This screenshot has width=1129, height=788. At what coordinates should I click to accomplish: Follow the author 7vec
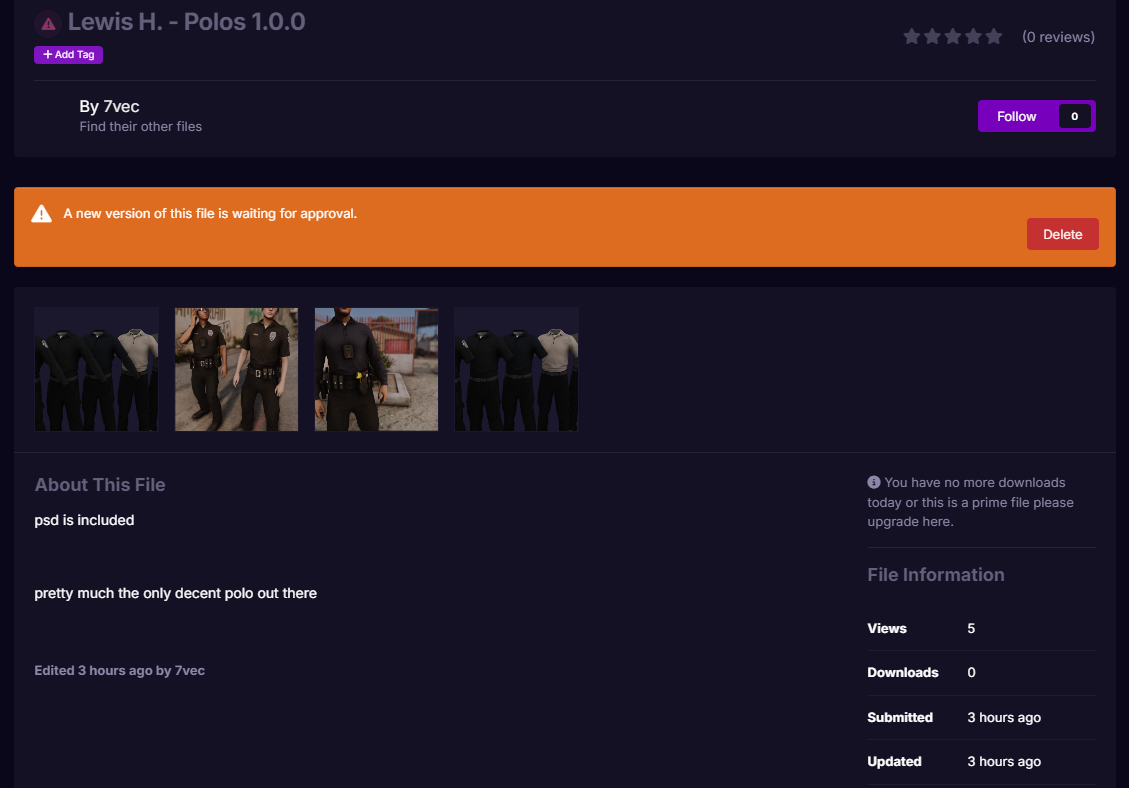coord(1016,116)
